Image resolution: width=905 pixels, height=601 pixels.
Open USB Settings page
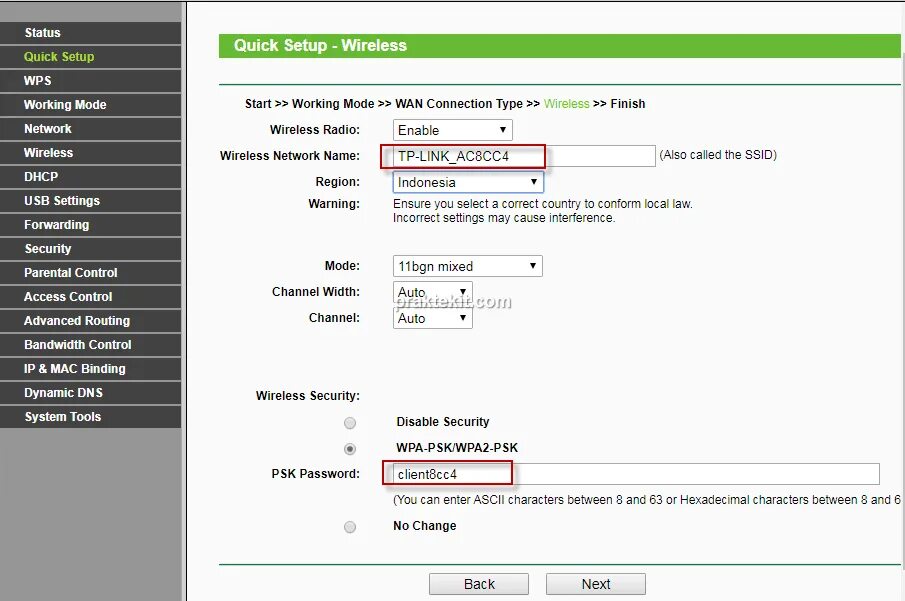(90, 200)
